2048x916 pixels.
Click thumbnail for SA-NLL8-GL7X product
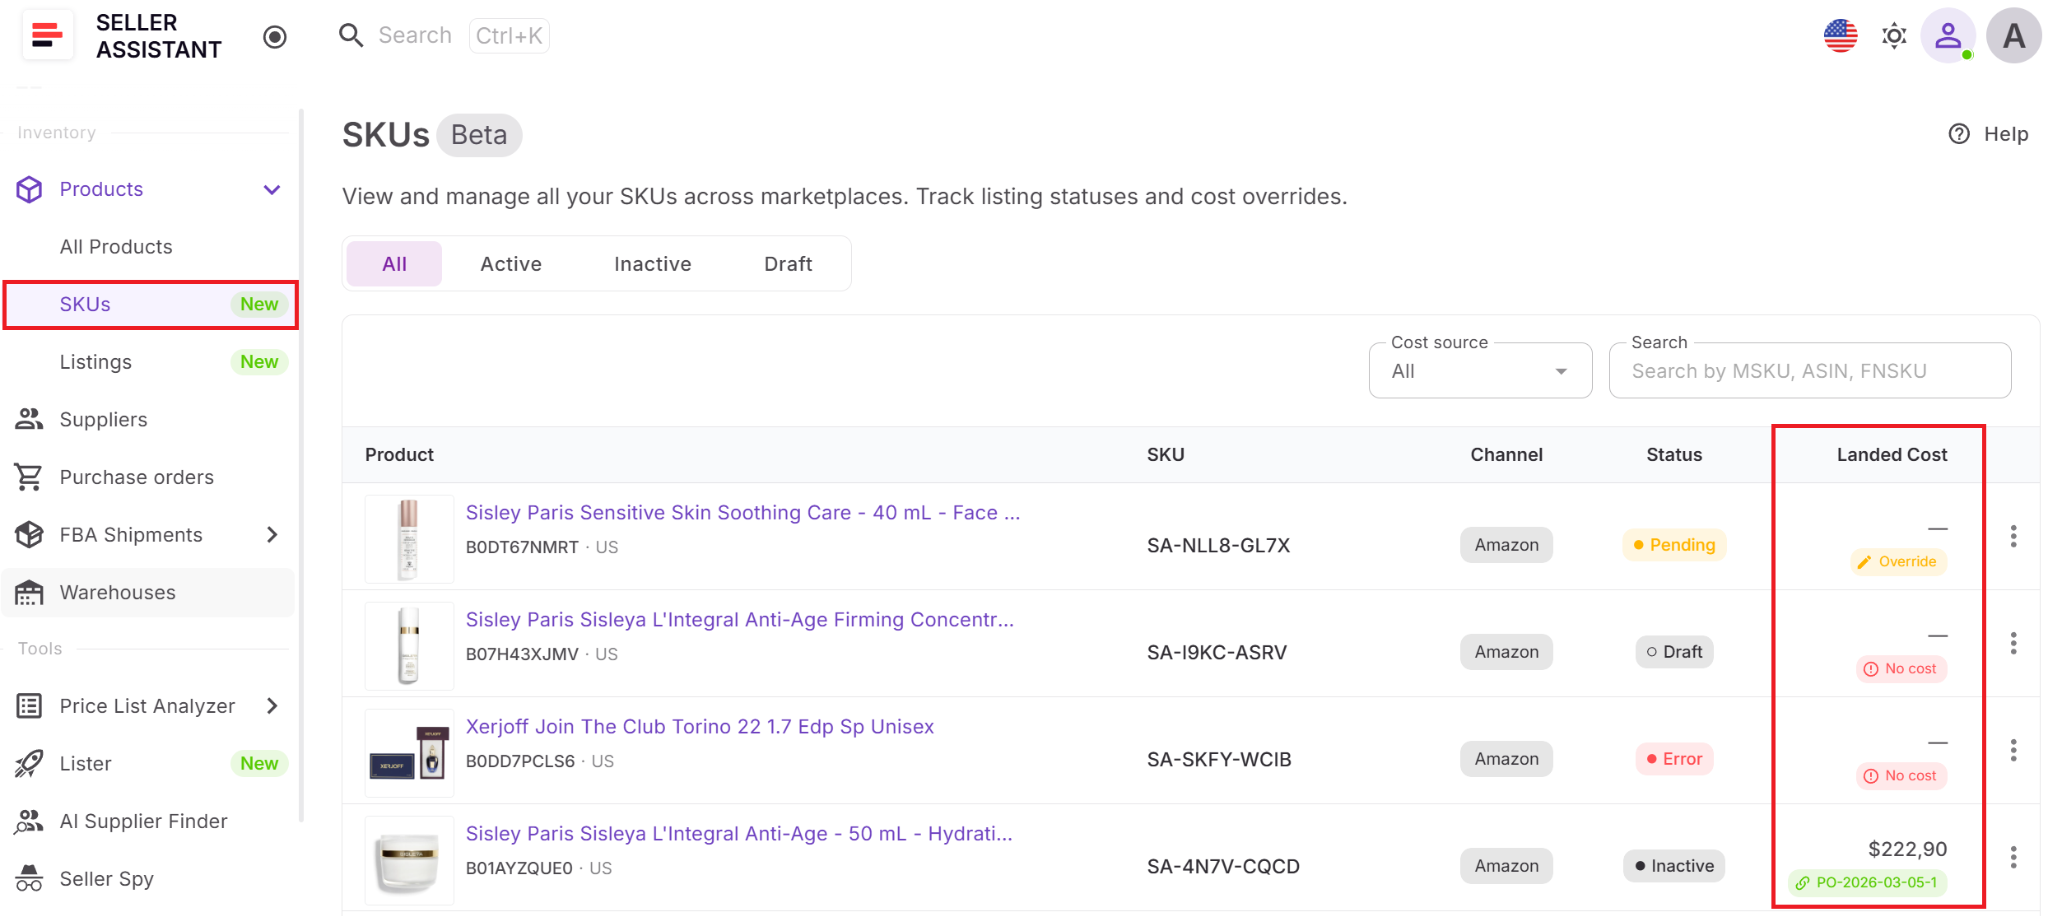pyautogui.click(x=409, y=539)
